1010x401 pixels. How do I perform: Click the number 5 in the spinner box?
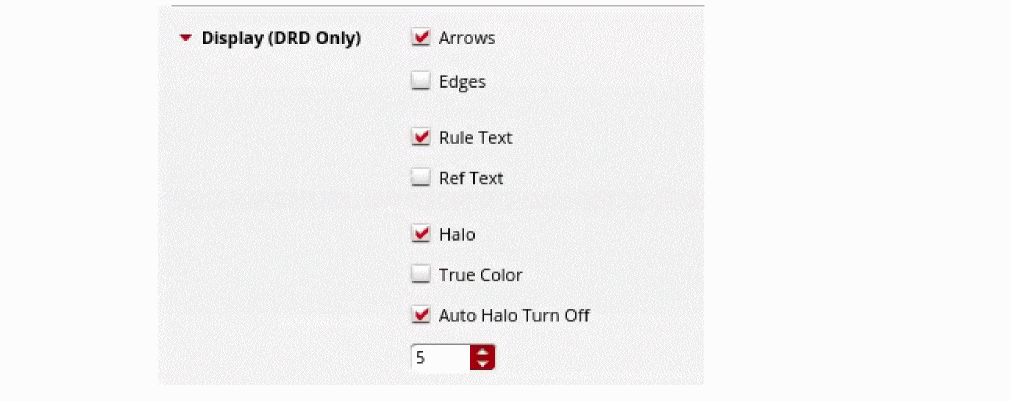[421, 357]
